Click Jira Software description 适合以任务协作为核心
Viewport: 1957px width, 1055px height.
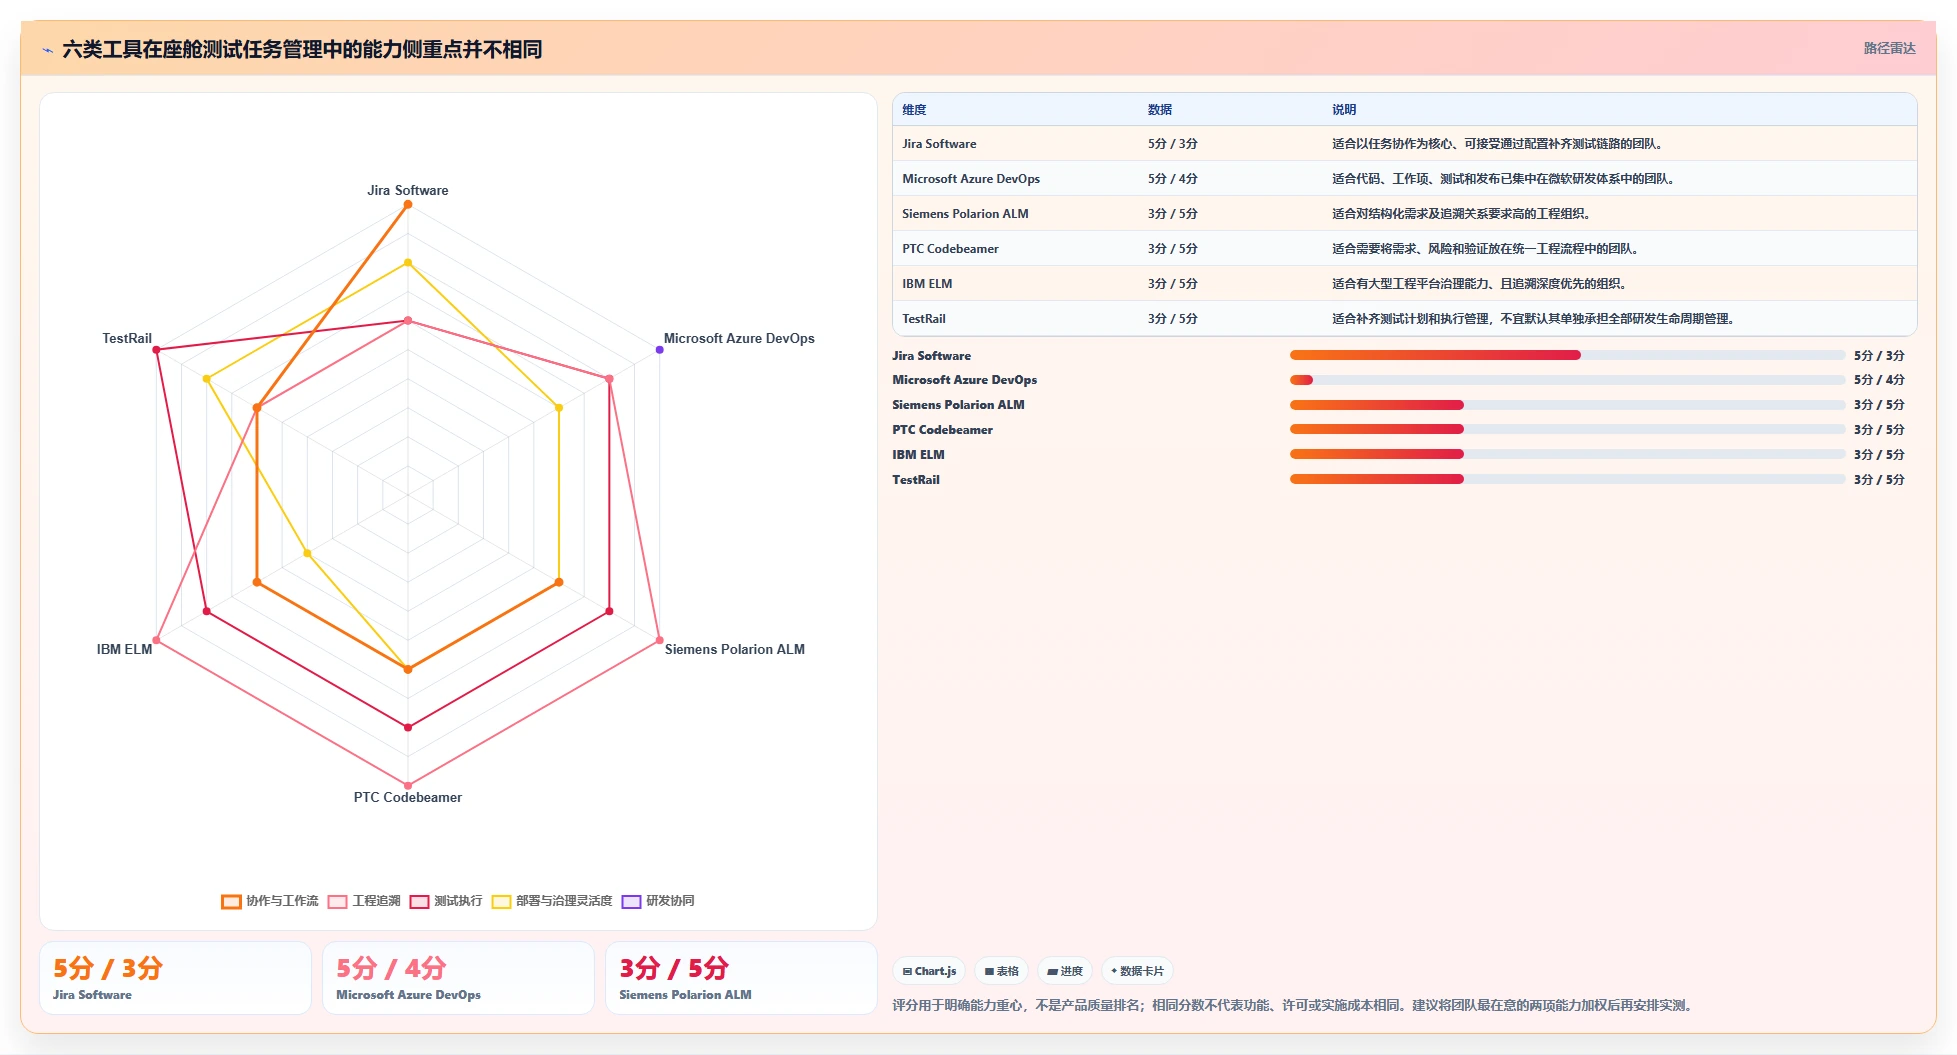(1498, 144)
